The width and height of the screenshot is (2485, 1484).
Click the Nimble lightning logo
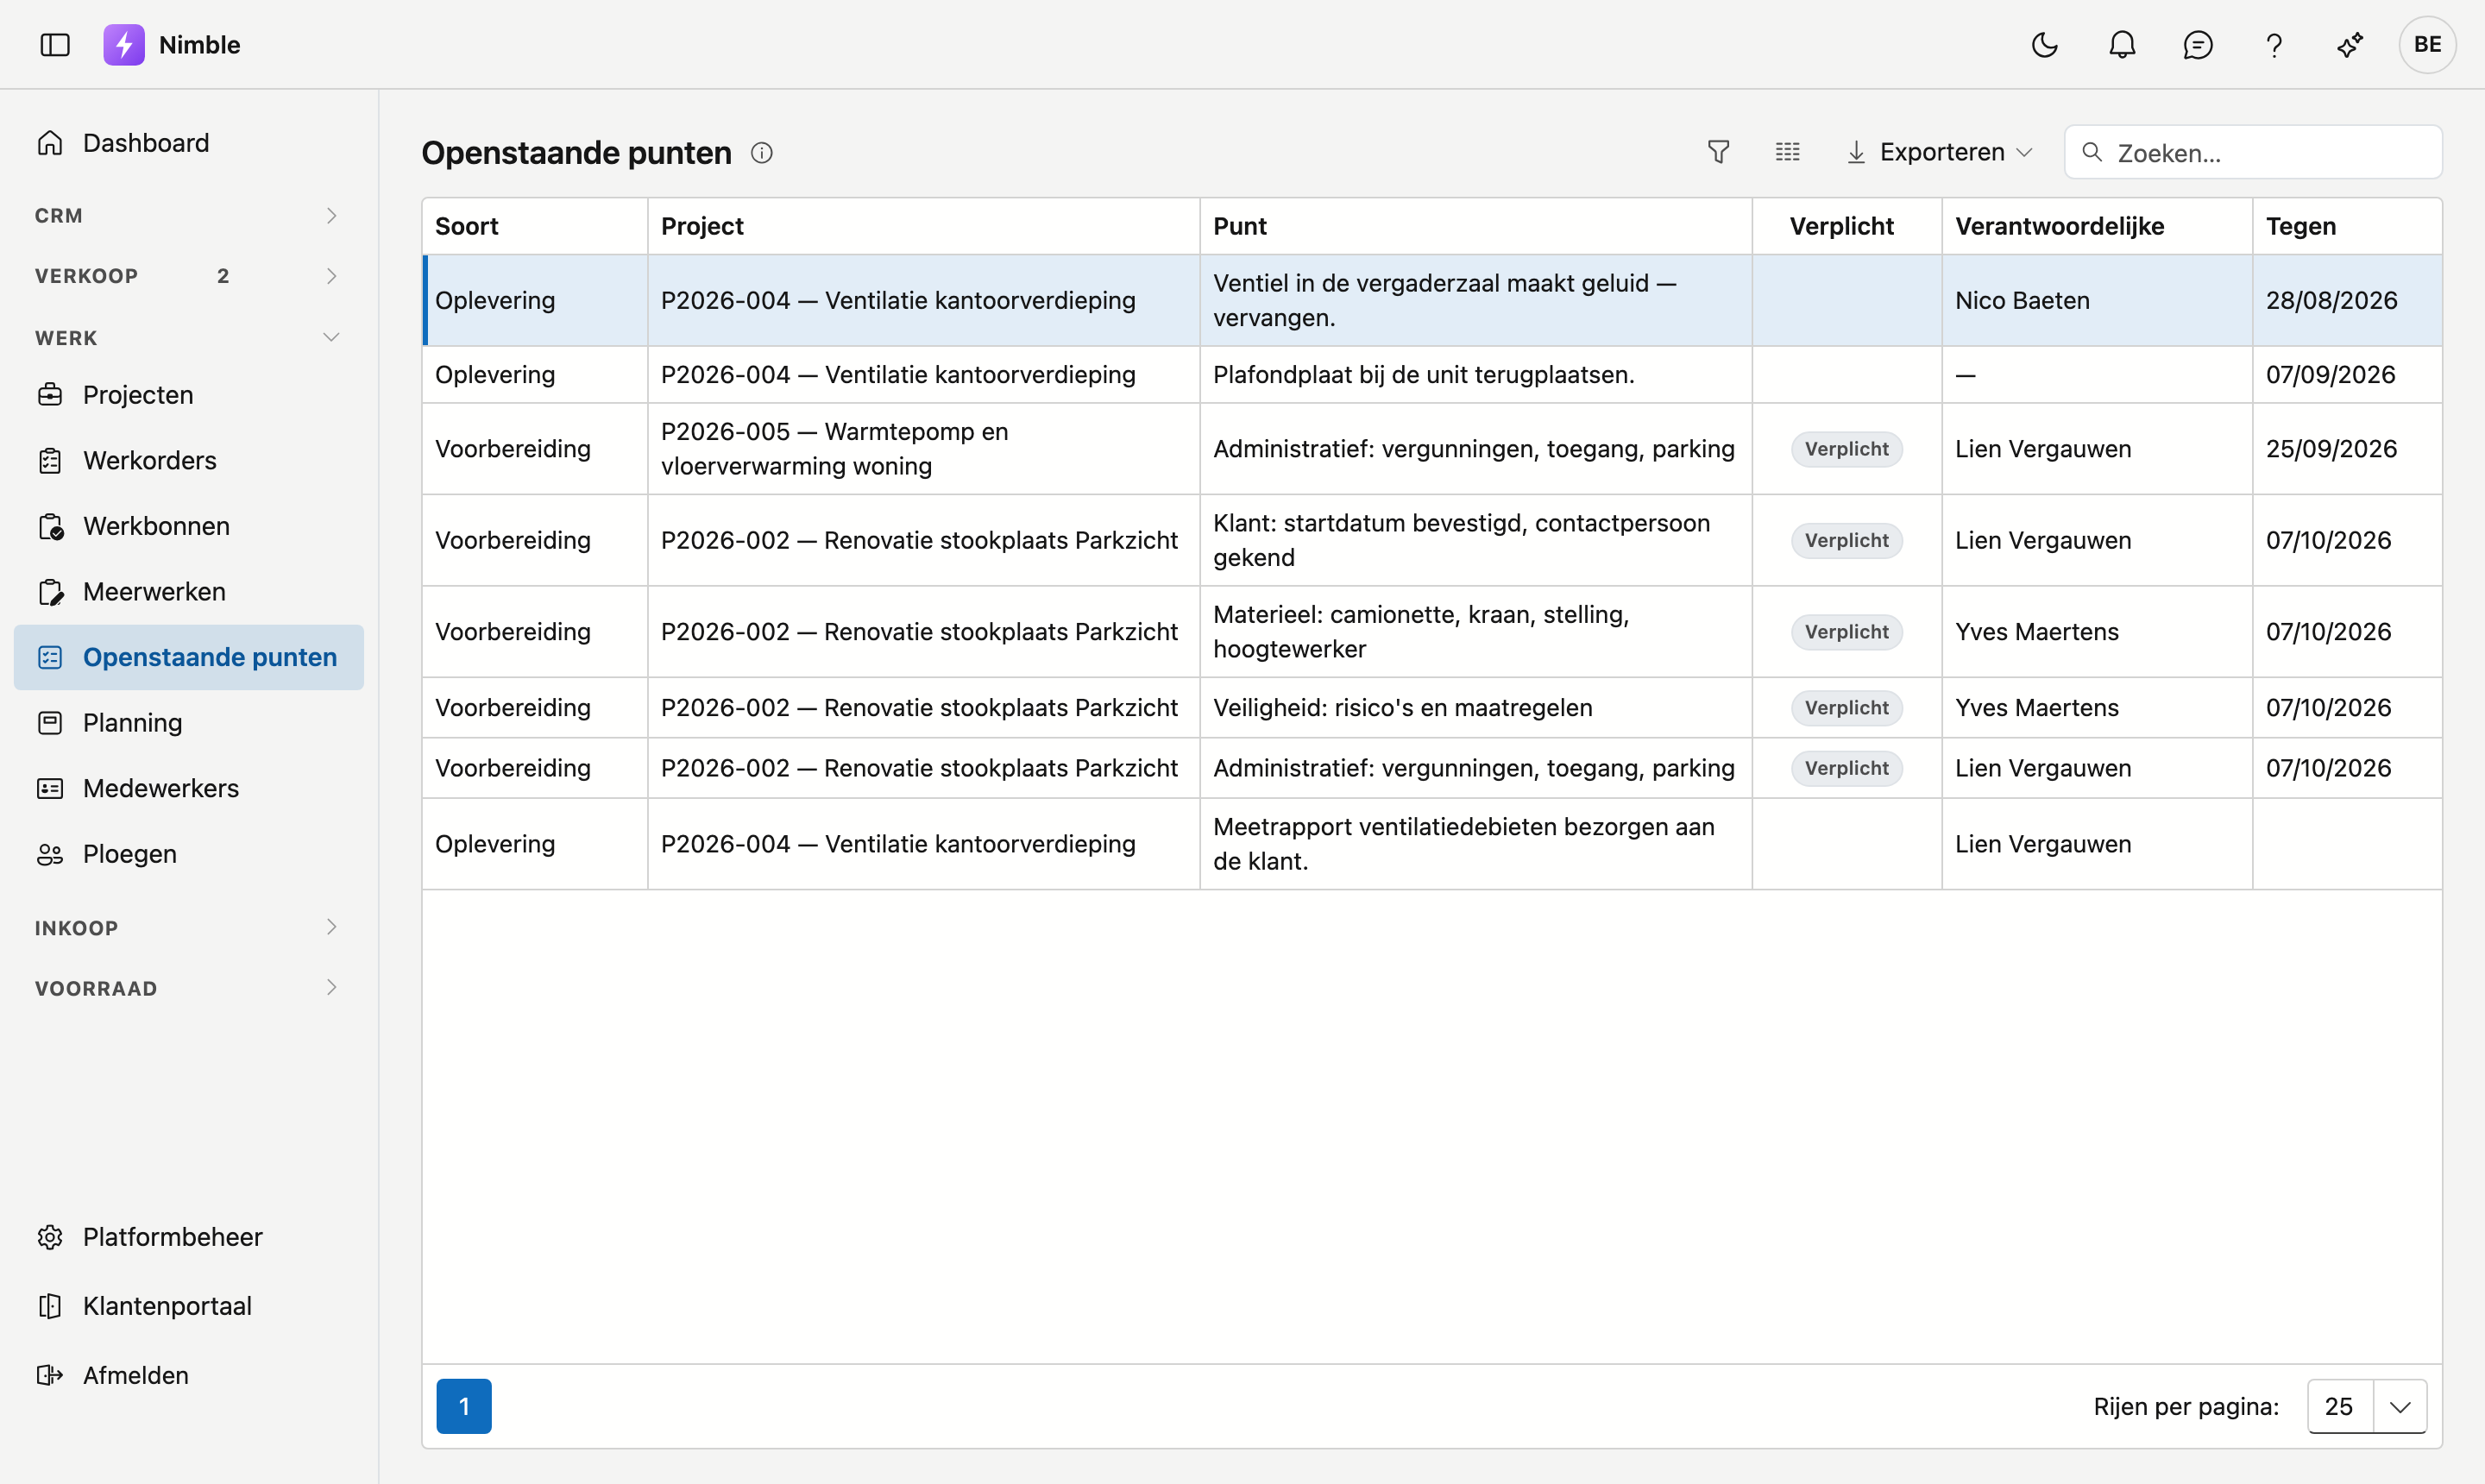(124, 45)
